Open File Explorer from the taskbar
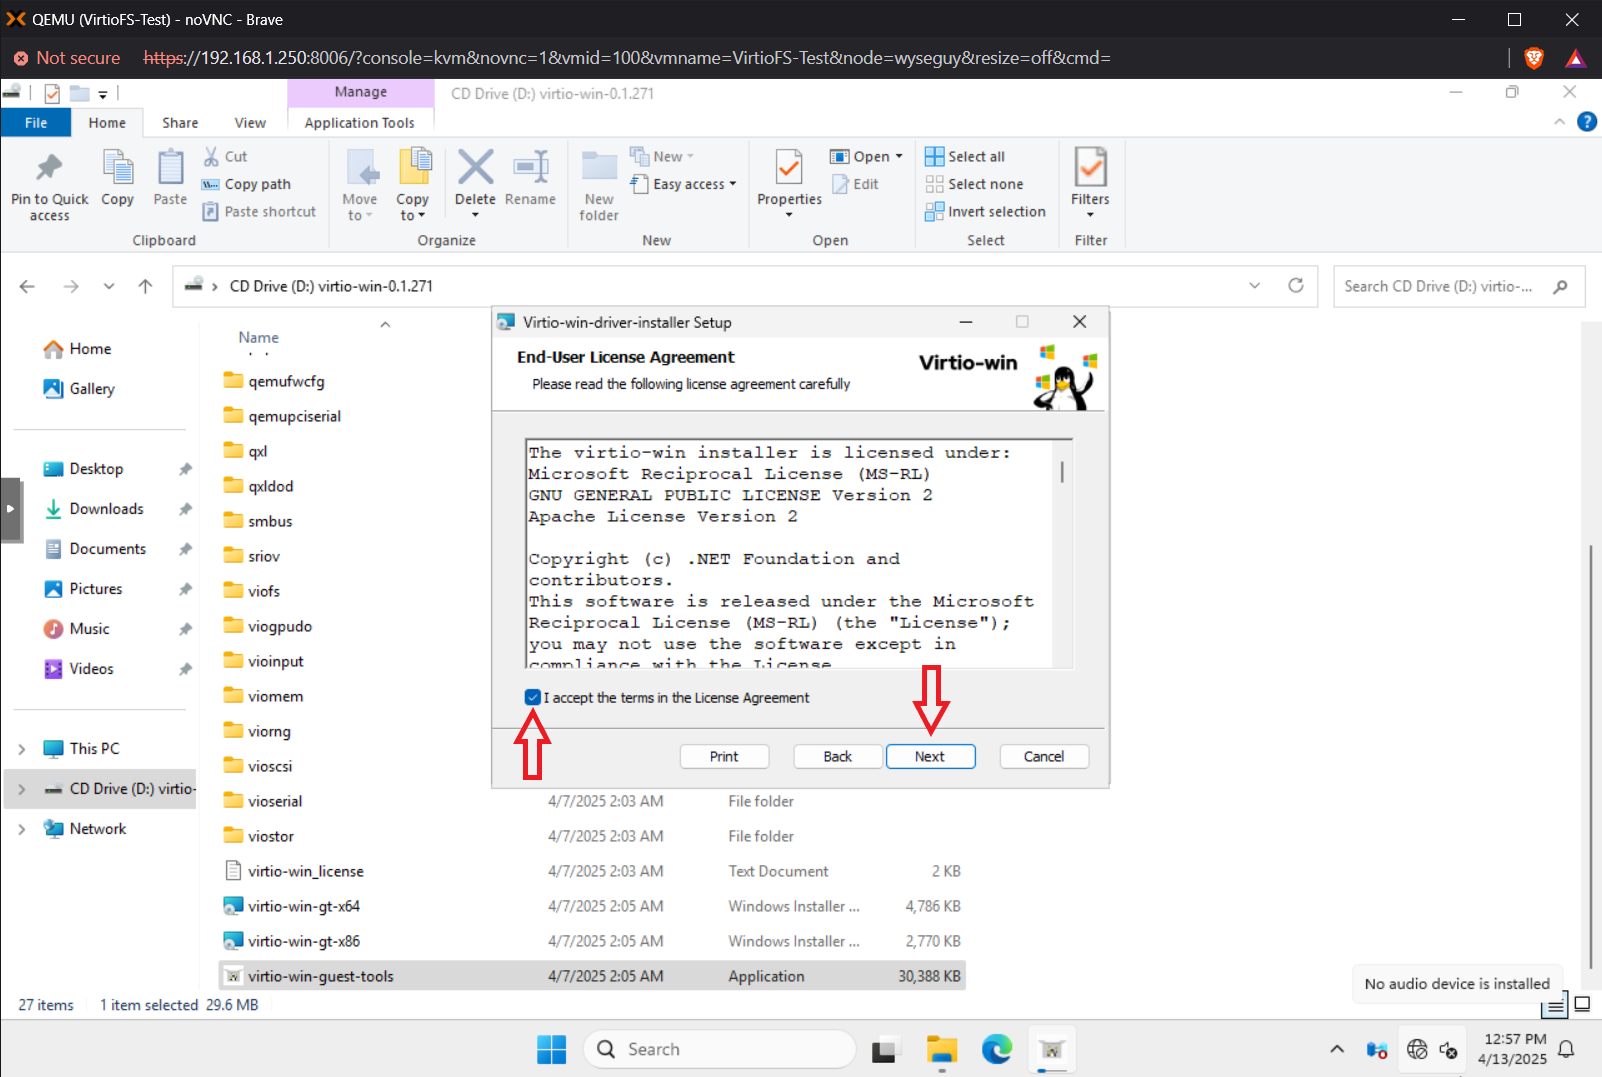1602x1077 pixels. click(941, 1049)
